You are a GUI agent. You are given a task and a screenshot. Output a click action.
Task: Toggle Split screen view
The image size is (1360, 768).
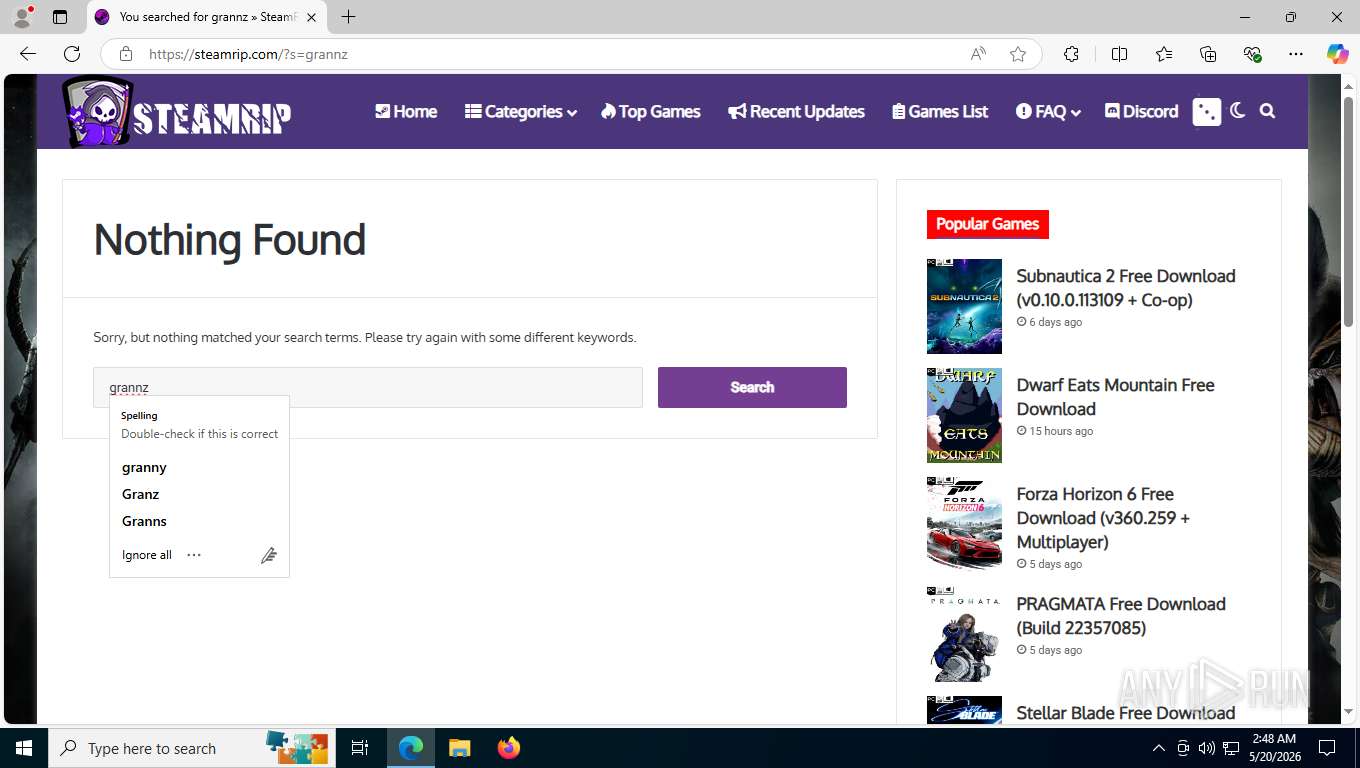1119,54
